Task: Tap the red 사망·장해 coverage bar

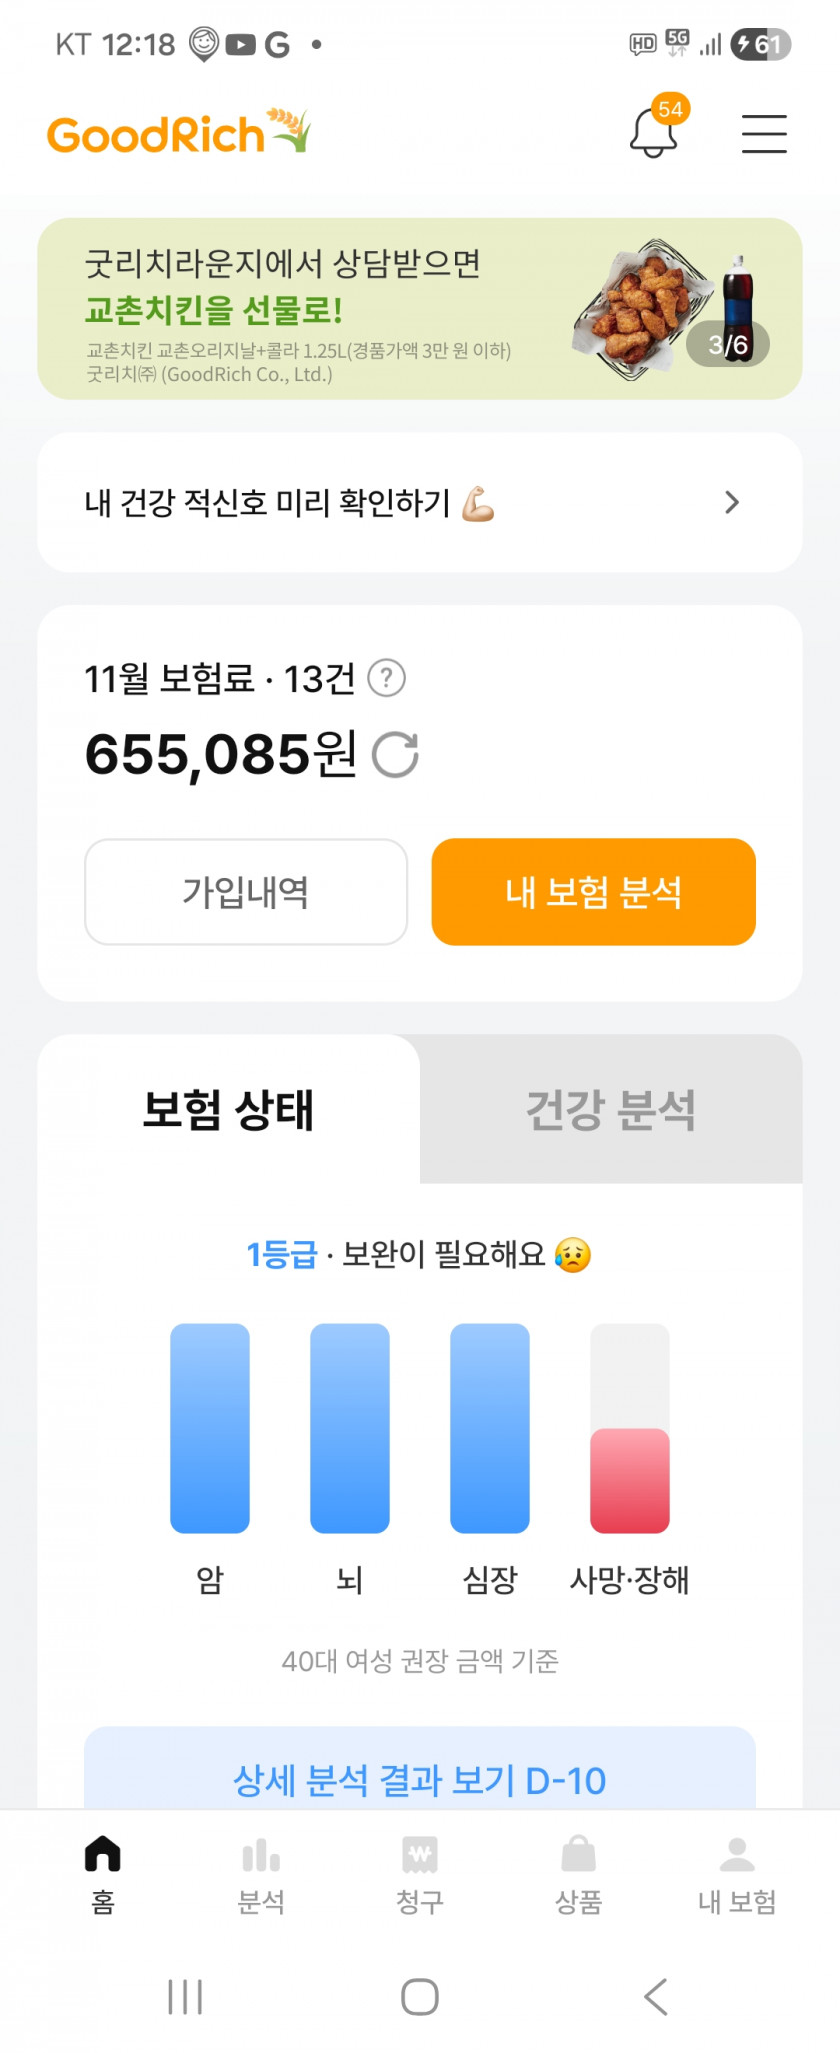Action: [630, 1480]
